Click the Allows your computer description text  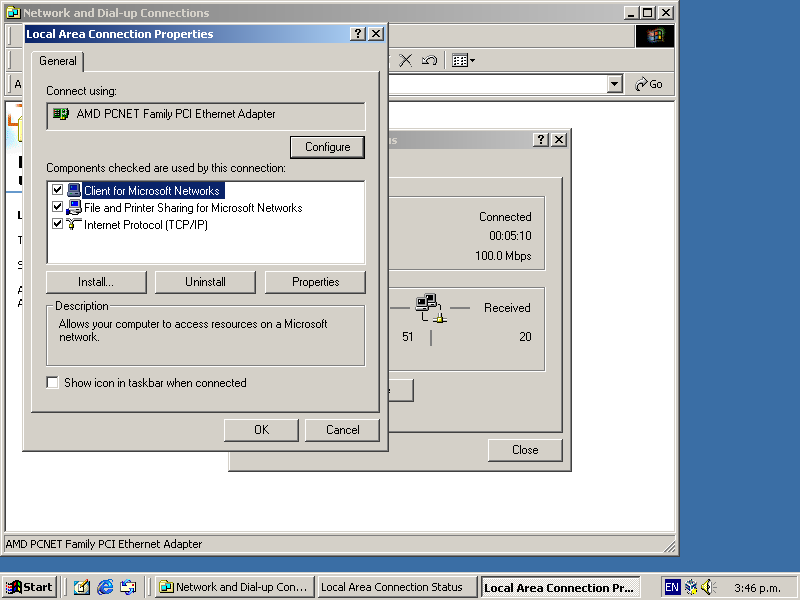click(193, 330)
